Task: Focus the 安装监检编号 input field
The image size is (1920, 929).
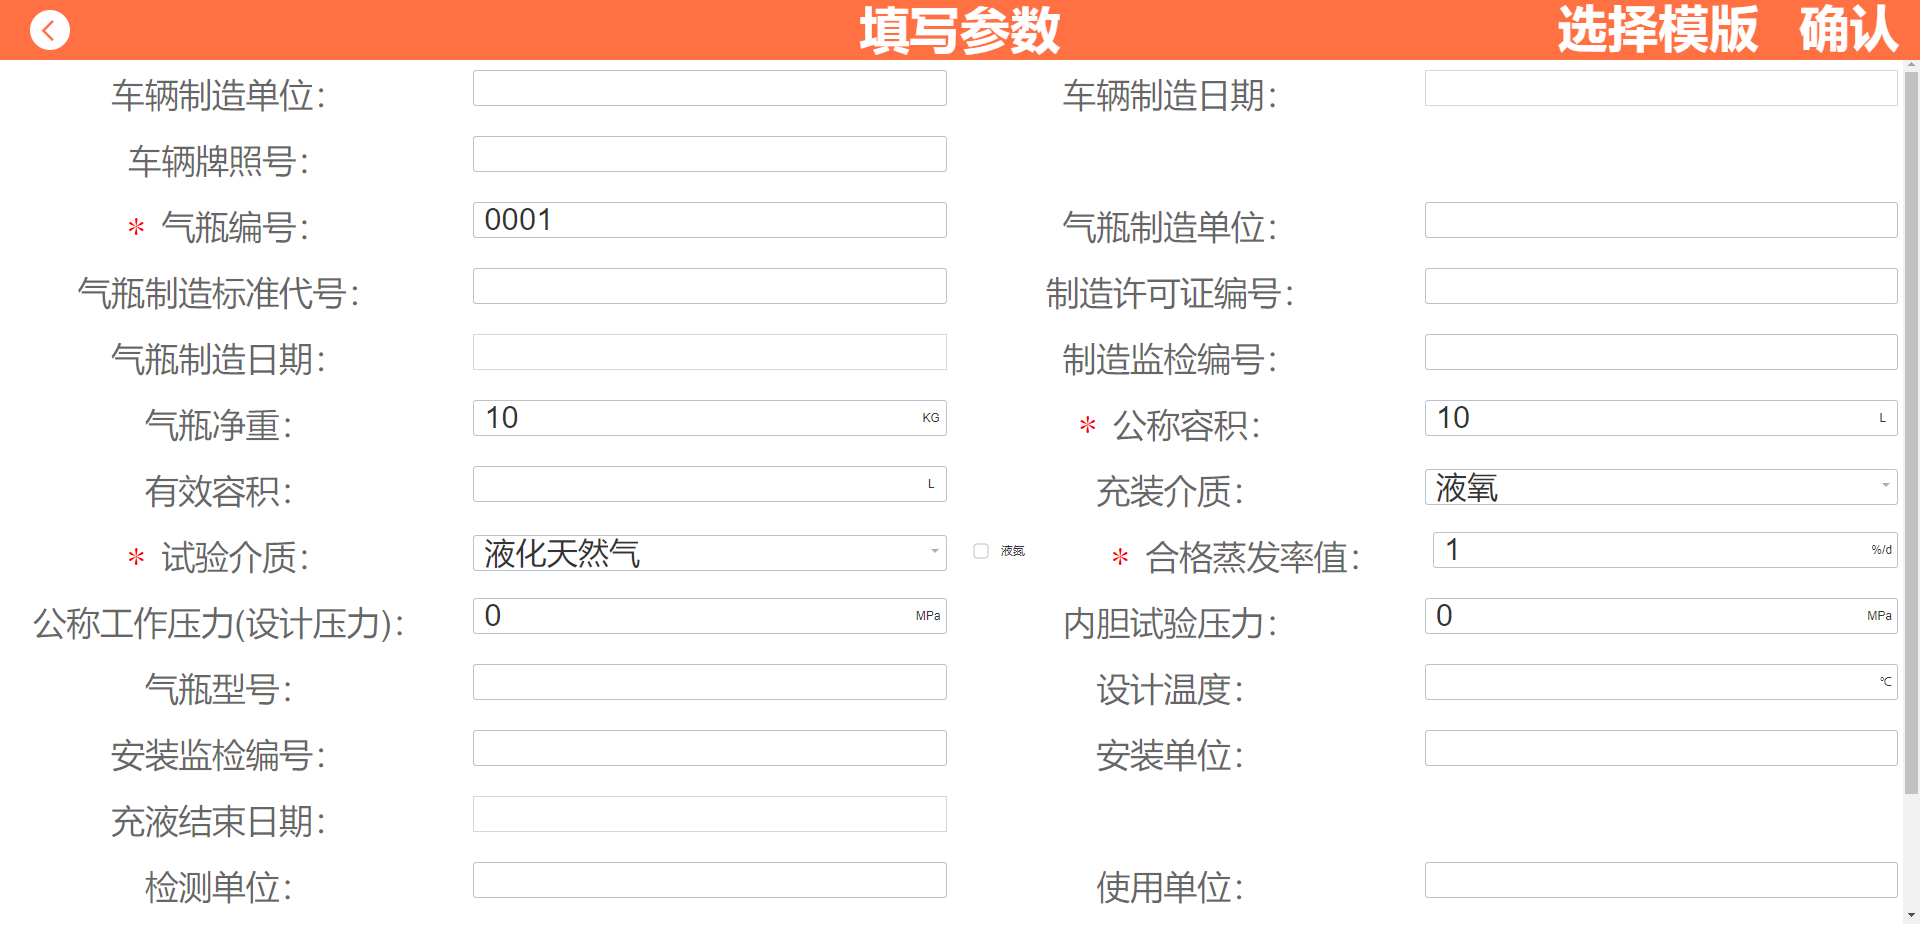Action: coord(710,748)
